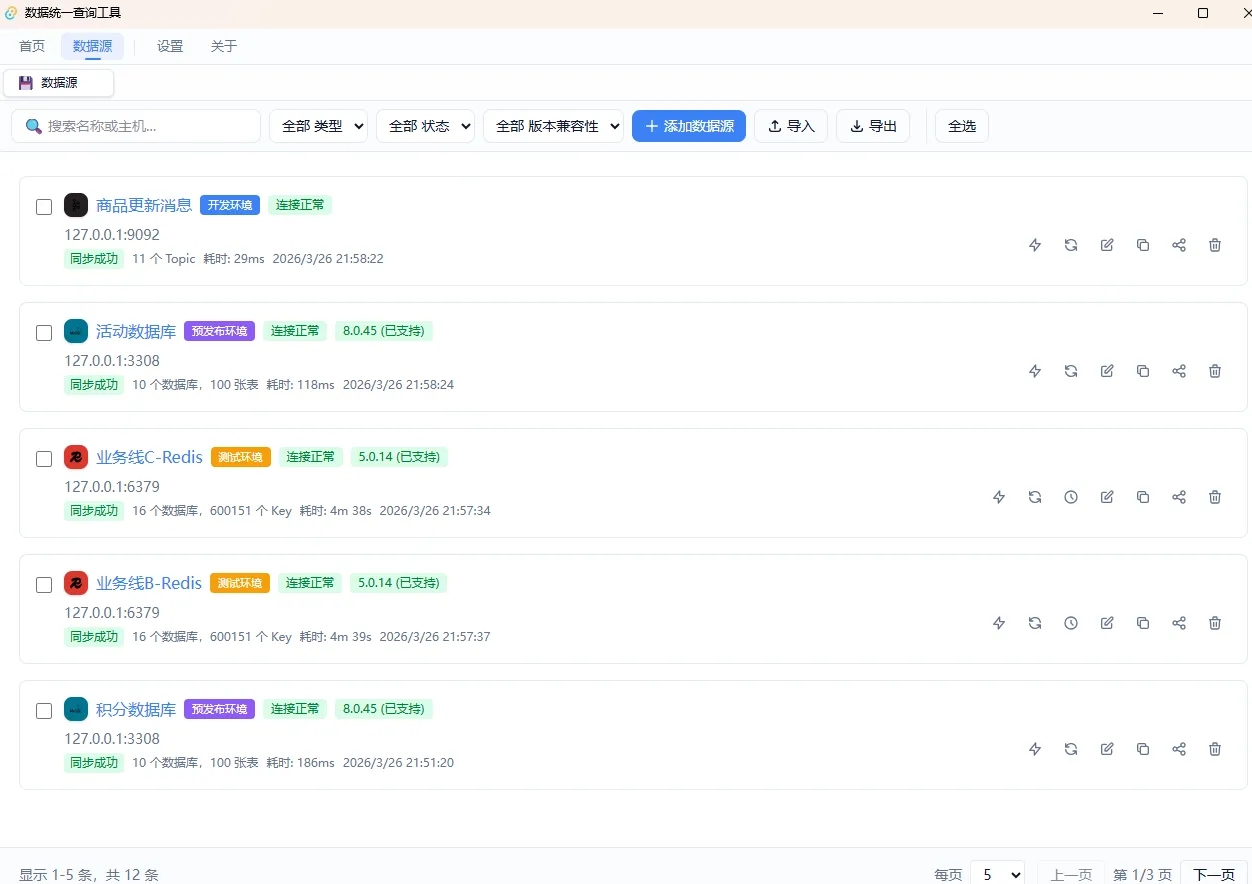Open the 版本兼容性 filter control
Viewport: 1252px width, 884px height.
(553, 126)
